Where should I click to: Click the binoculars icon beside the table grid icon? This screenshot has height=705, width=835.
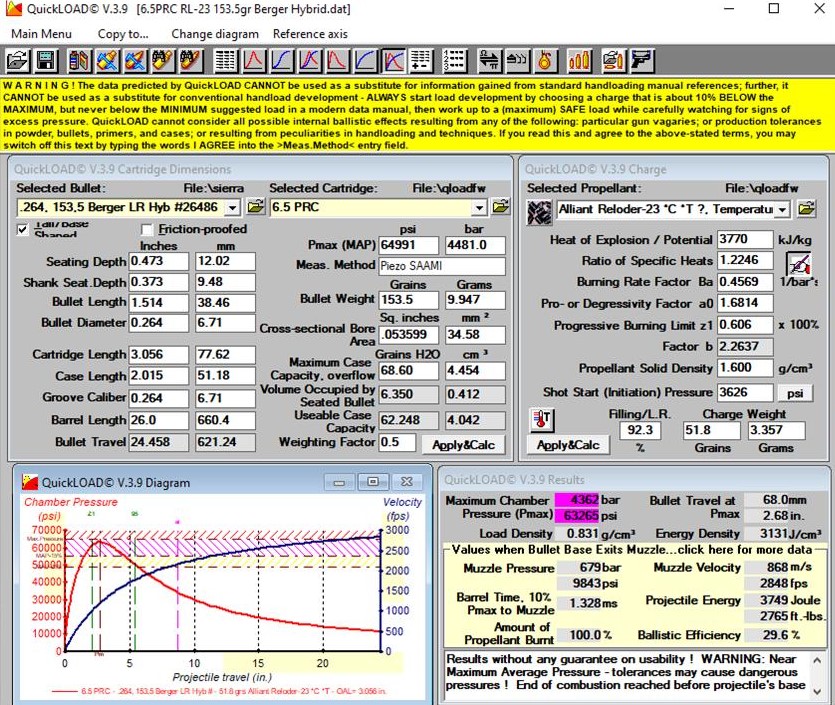point(191,60)
